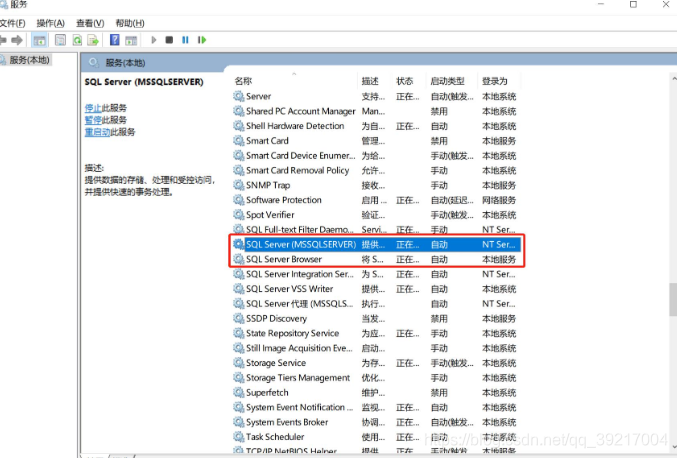Viewport: 677px width, 458px height.
Task: Click 自动 startup type of SQL Server Browser
Action: pyautogui.click(x=439, y=259)
